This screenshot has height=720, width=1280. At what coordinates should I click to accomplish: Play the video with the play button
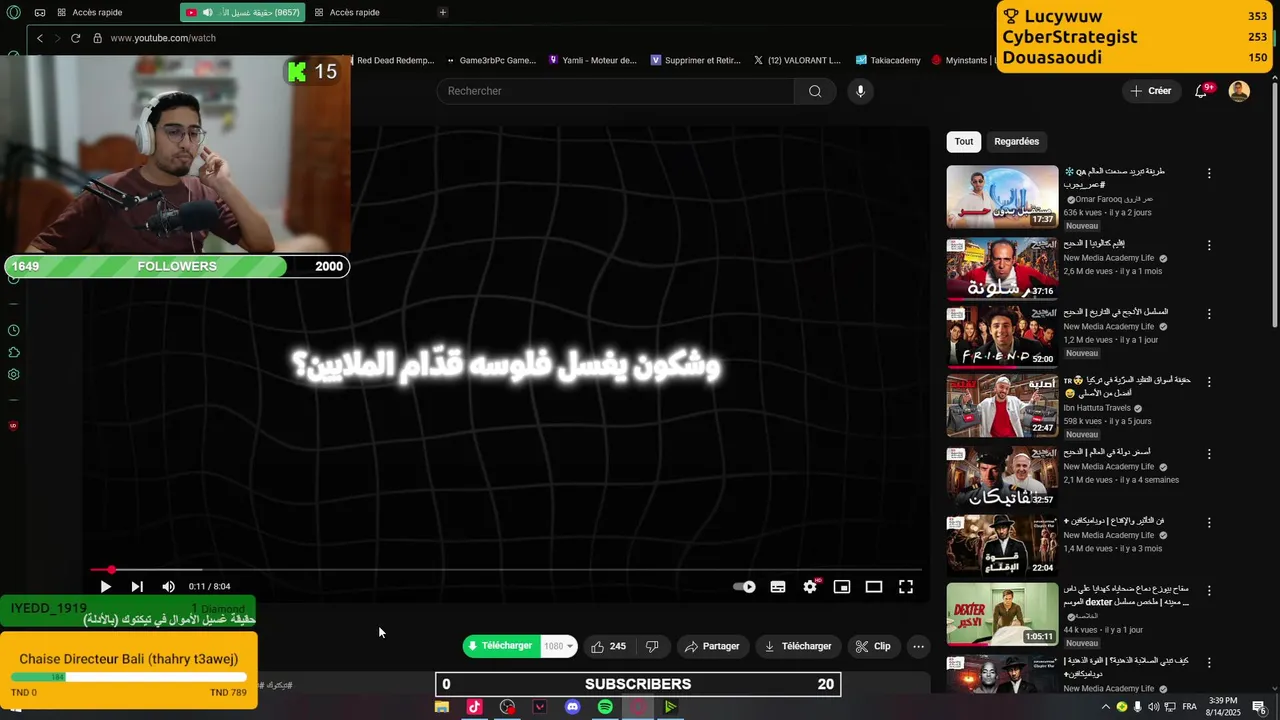click(105, 587)
